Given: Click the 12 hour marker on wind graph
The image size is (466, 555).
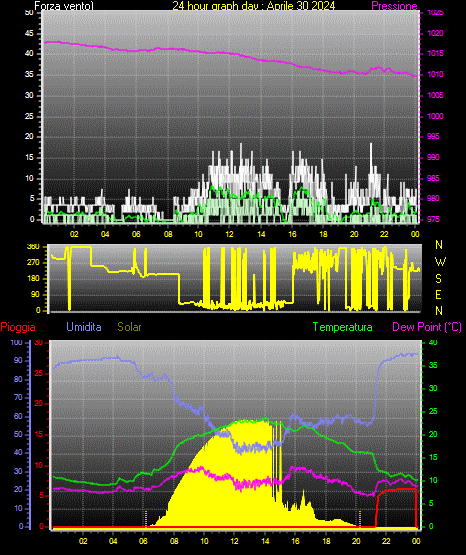Looking at the screenshot, I should click(229, 234).
